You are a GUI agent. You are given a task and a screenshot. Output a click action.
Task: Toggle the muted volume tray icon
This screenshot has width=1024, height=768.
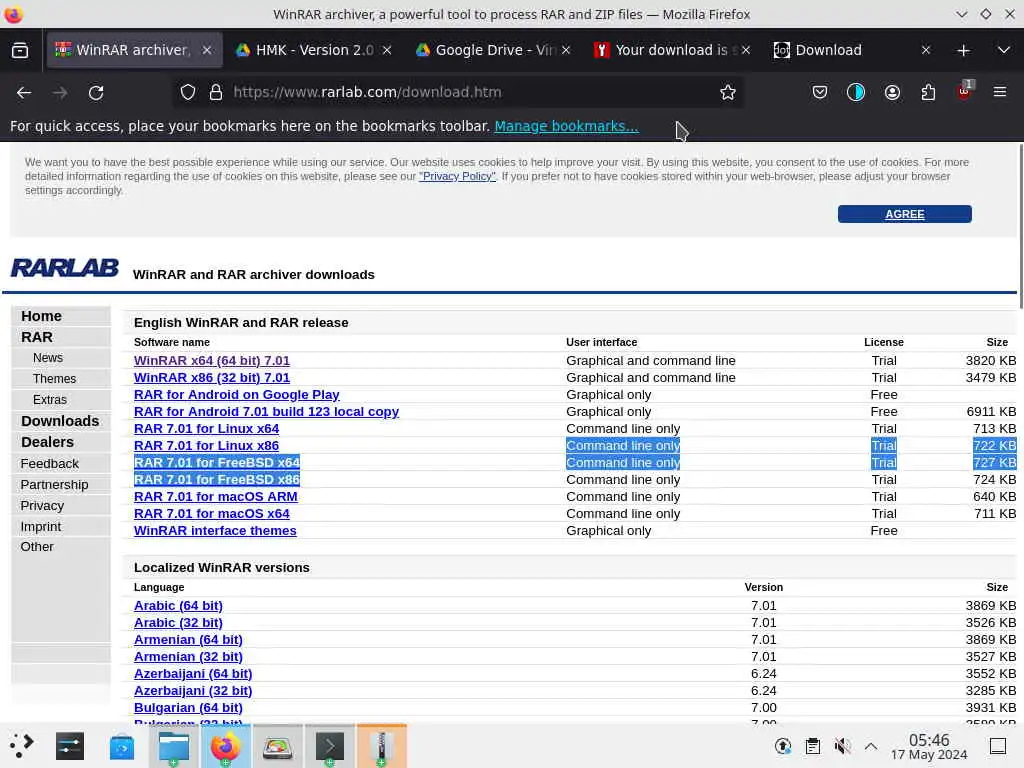(842, 746)
